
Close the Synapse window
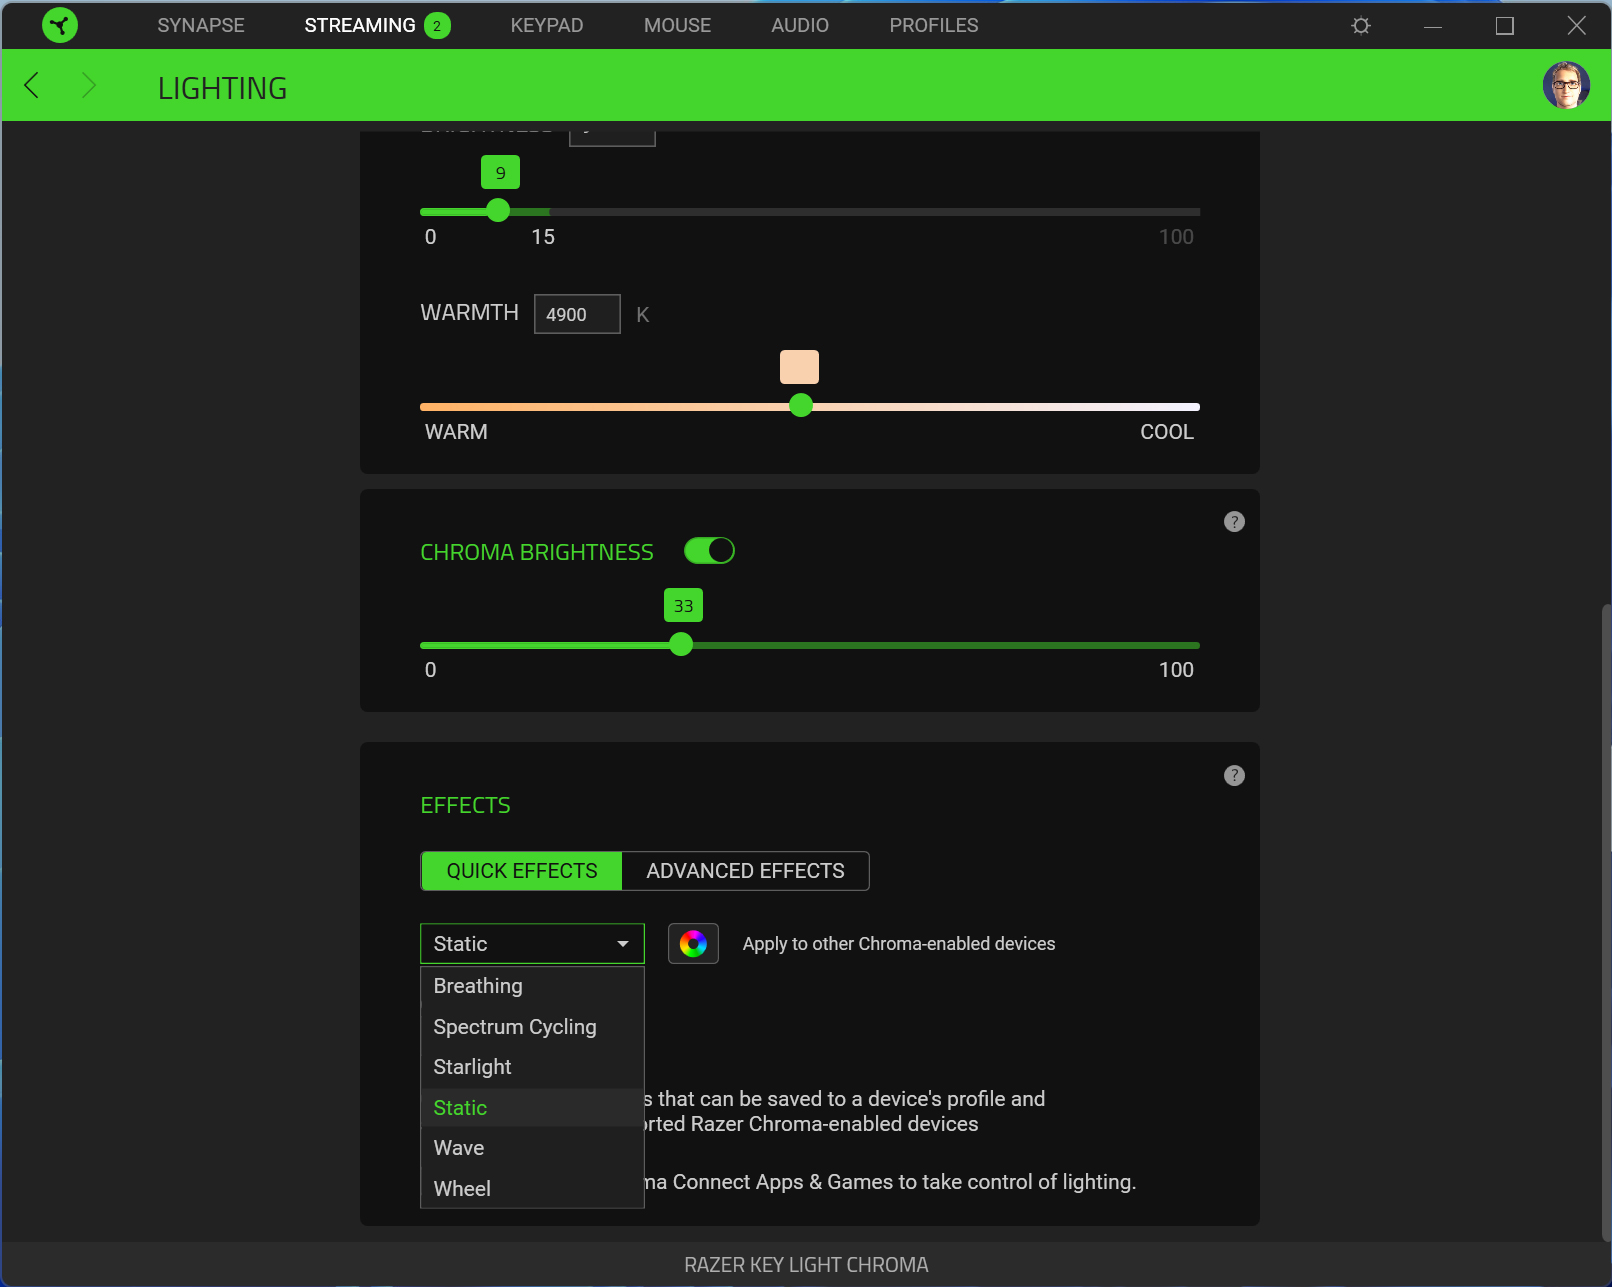(x=1577, y=26)
